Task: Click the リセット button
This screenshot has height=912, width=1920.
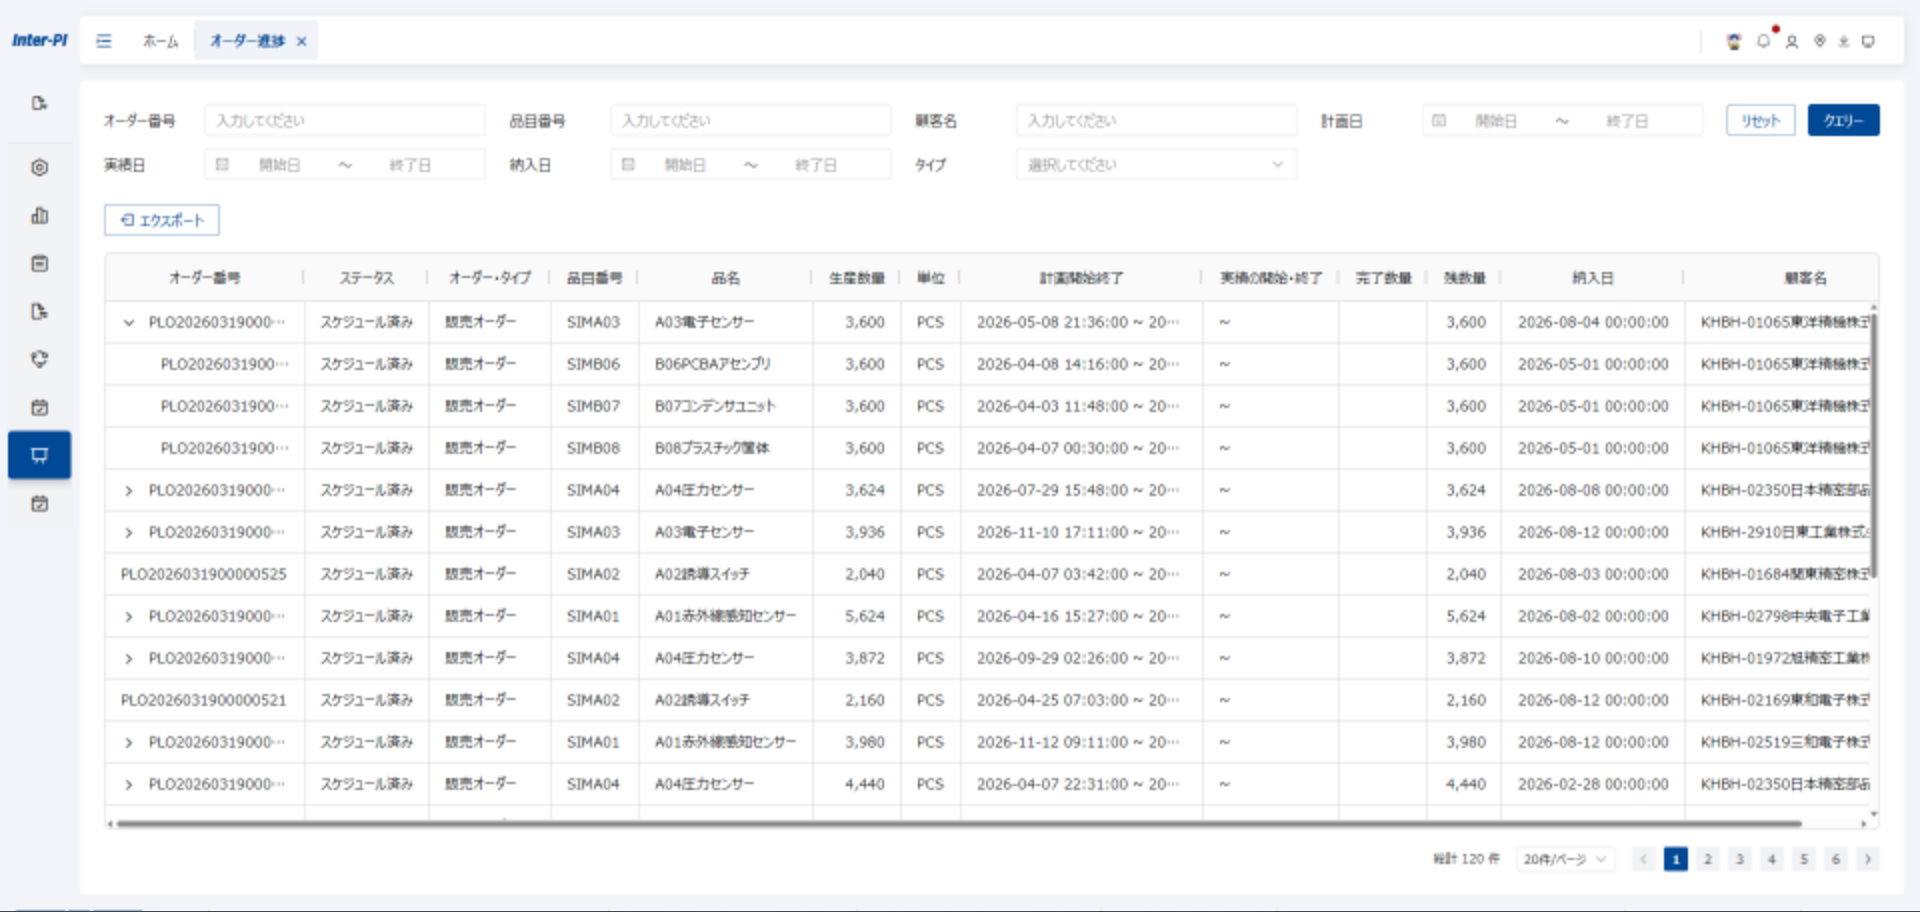Action: tap(1760, 120)
